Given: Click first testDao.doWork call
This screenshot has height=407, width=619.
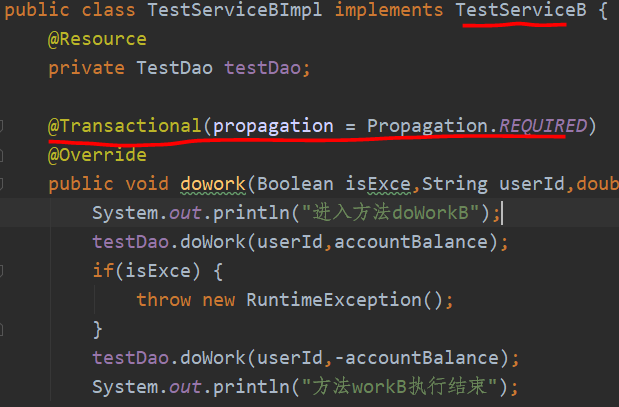Looking at the screenshot, I should 180,242.
